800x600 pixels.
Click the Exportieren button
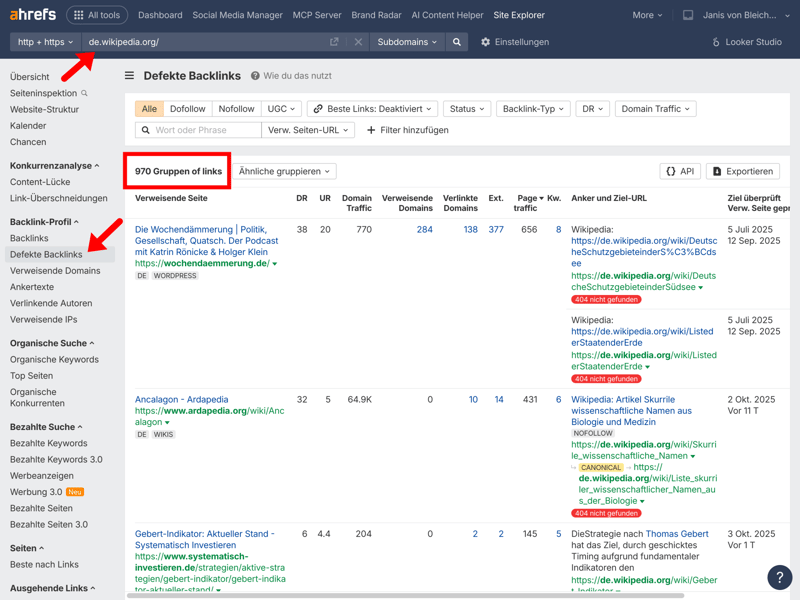click(742, 171)
